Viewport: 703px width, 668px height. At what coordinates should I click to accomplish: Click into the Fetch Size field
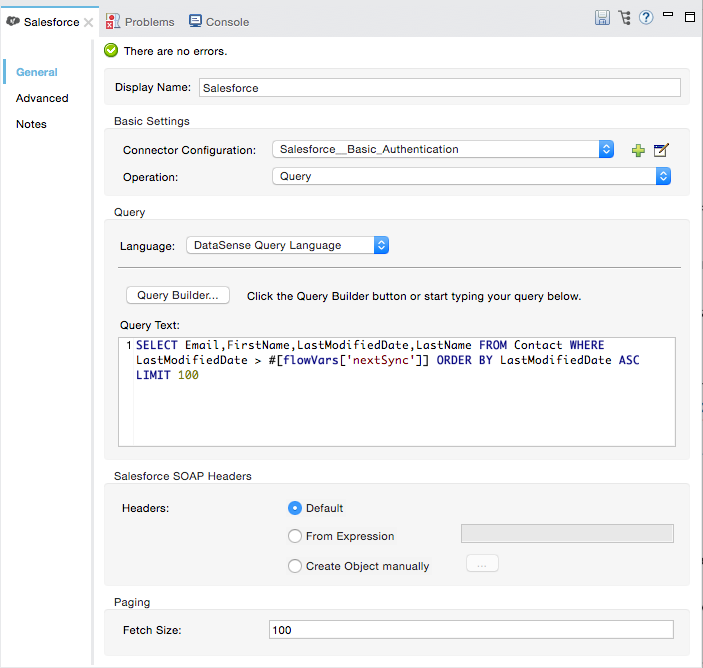470,630
